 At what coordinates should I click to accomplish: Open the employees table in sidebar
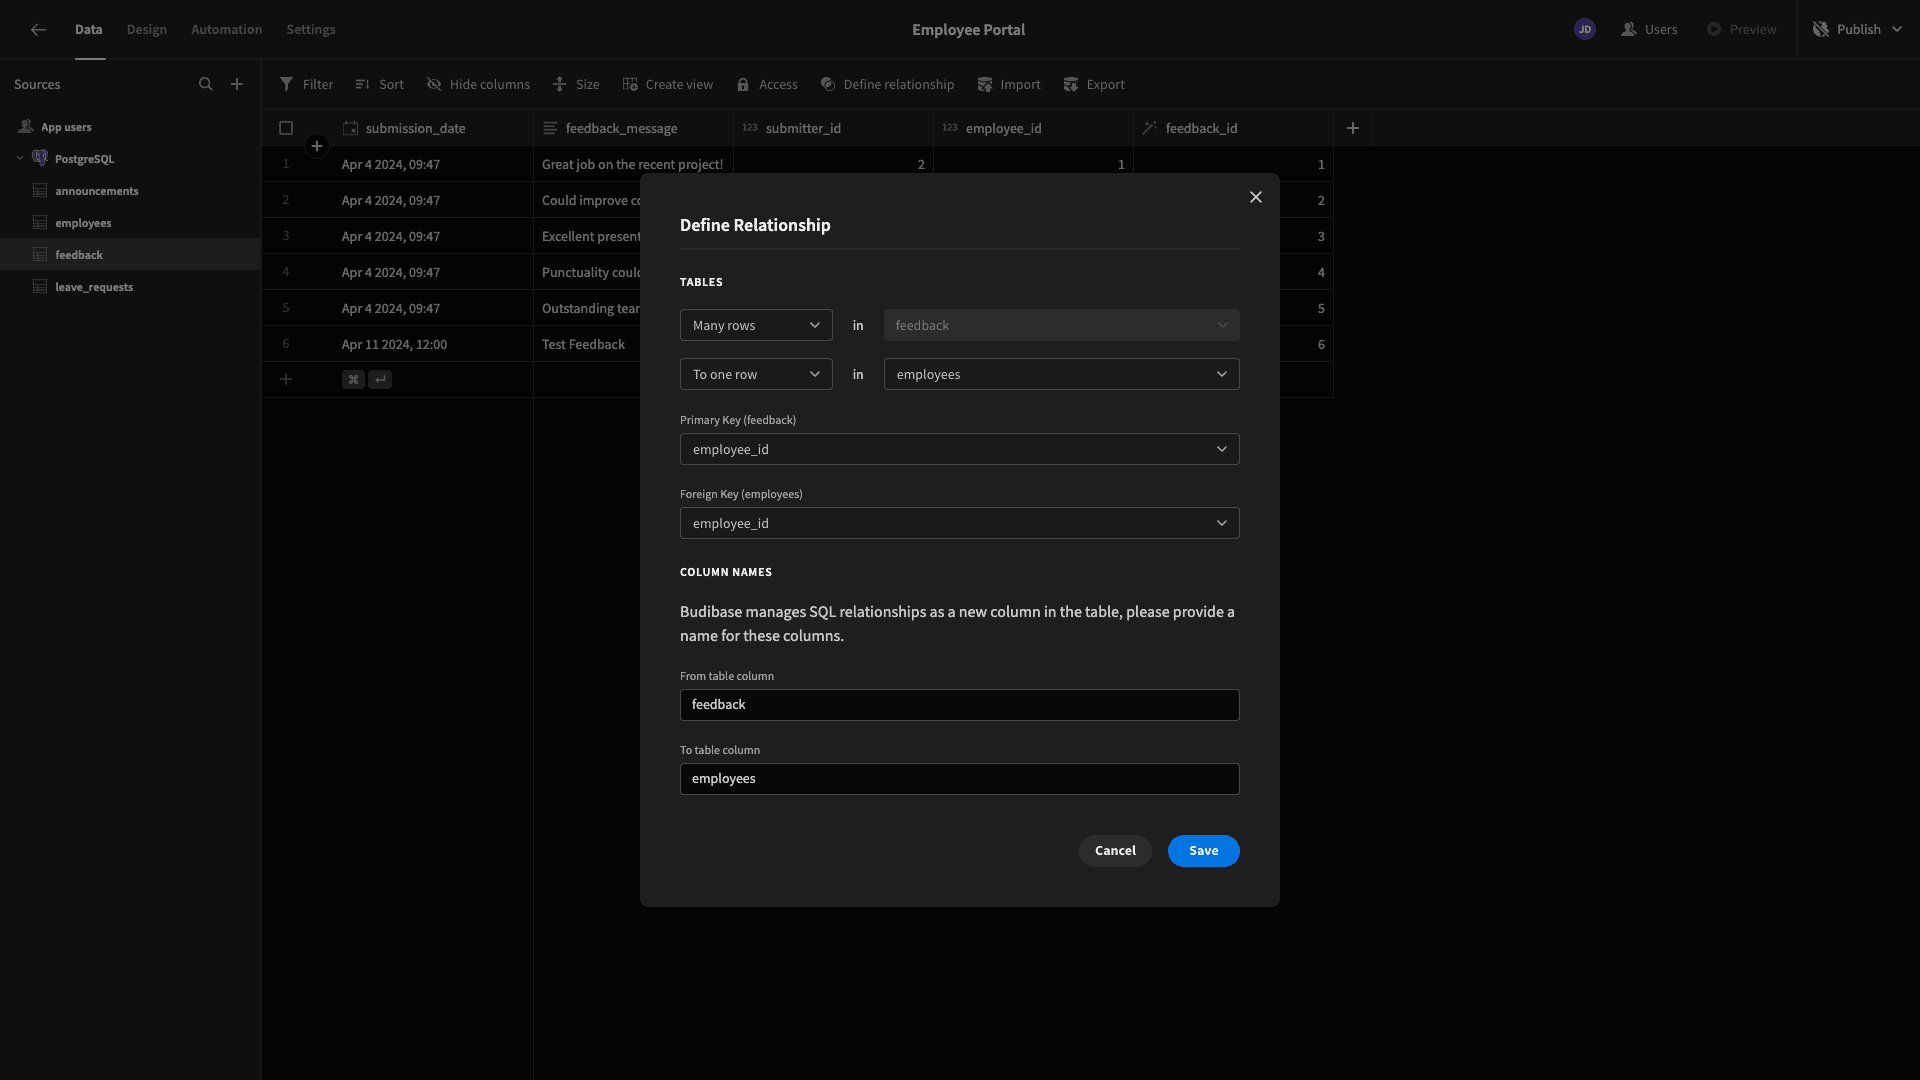pyautogui.click(x=130, y=223)
